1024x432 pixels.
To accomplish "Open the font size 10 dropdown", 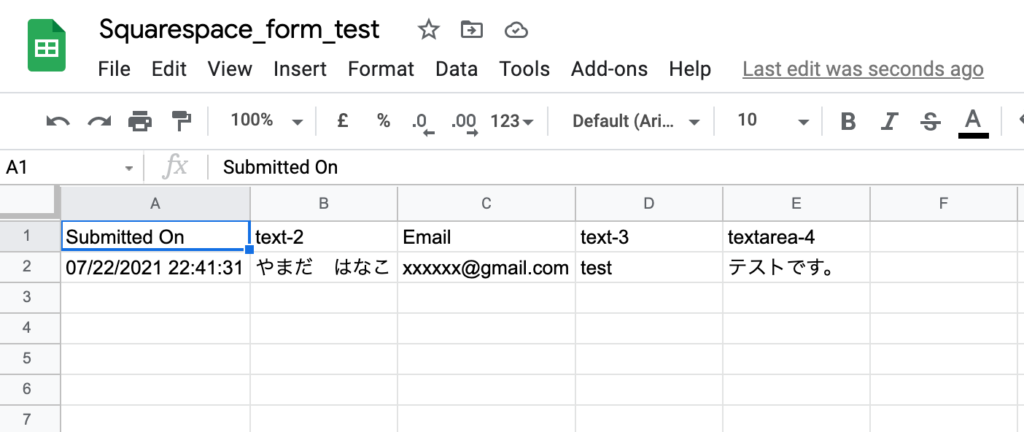I will tap(773, 121).
